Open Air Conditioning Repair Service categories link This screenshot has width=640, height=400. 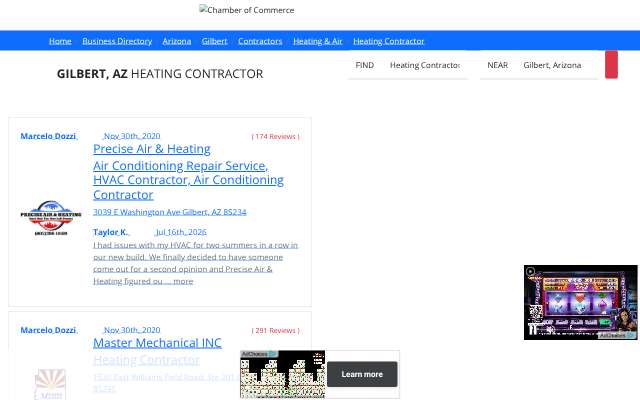(x=188, y=180)
